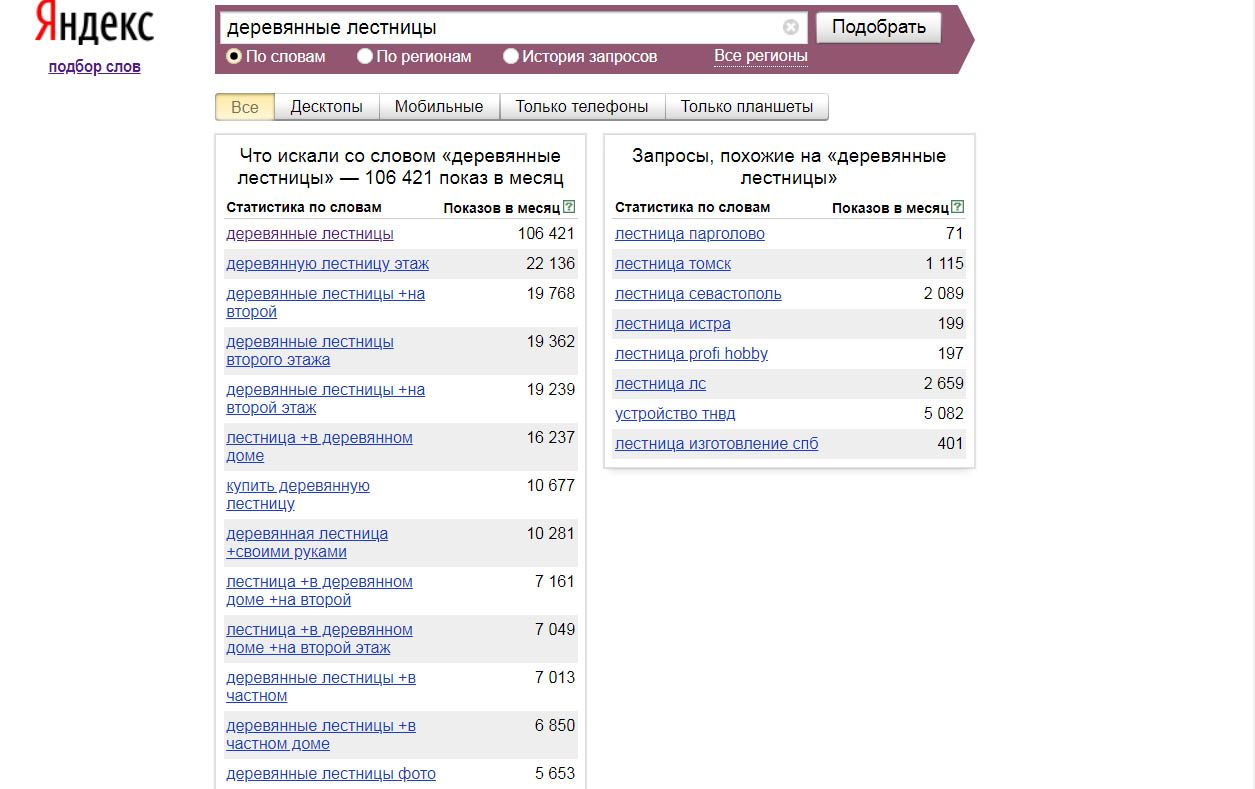Viewport: 1255px width, 789px height.
Task: Click the 2 659 impressions value
Action: 944,384
